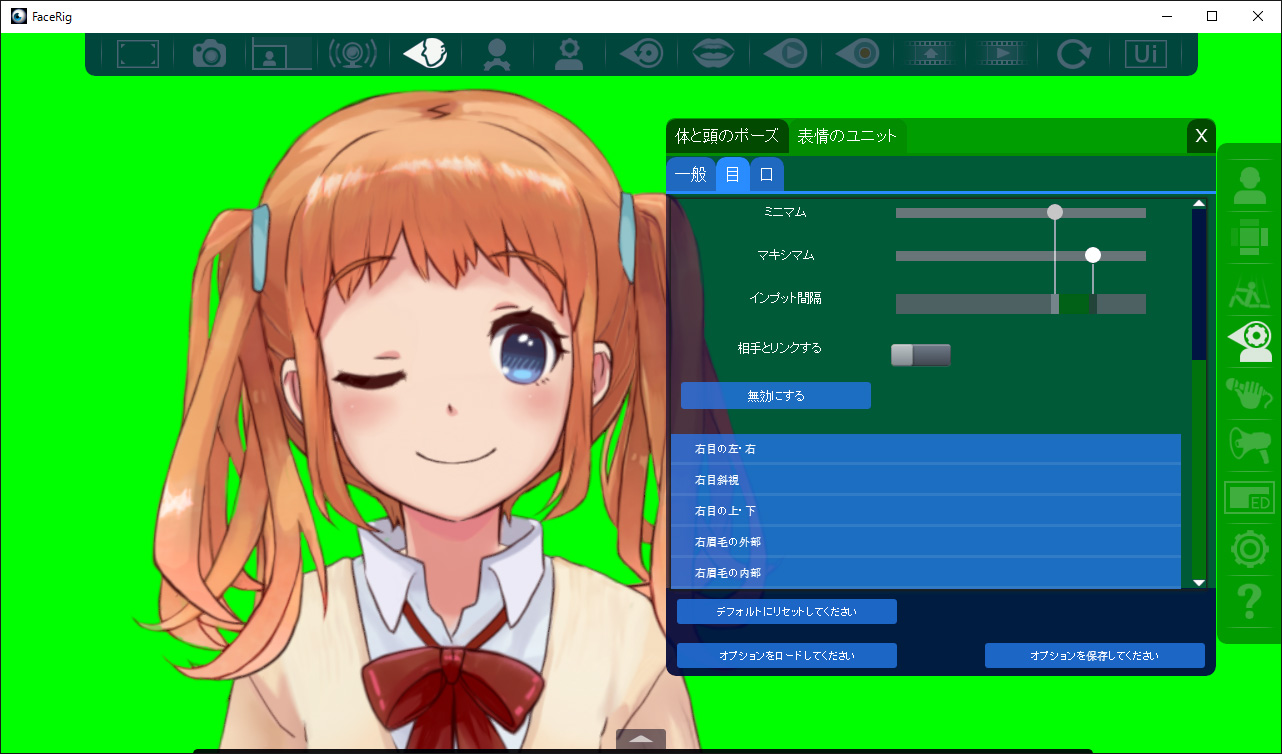Open the megaphone icon in right sidebar

coord(1249,446)
